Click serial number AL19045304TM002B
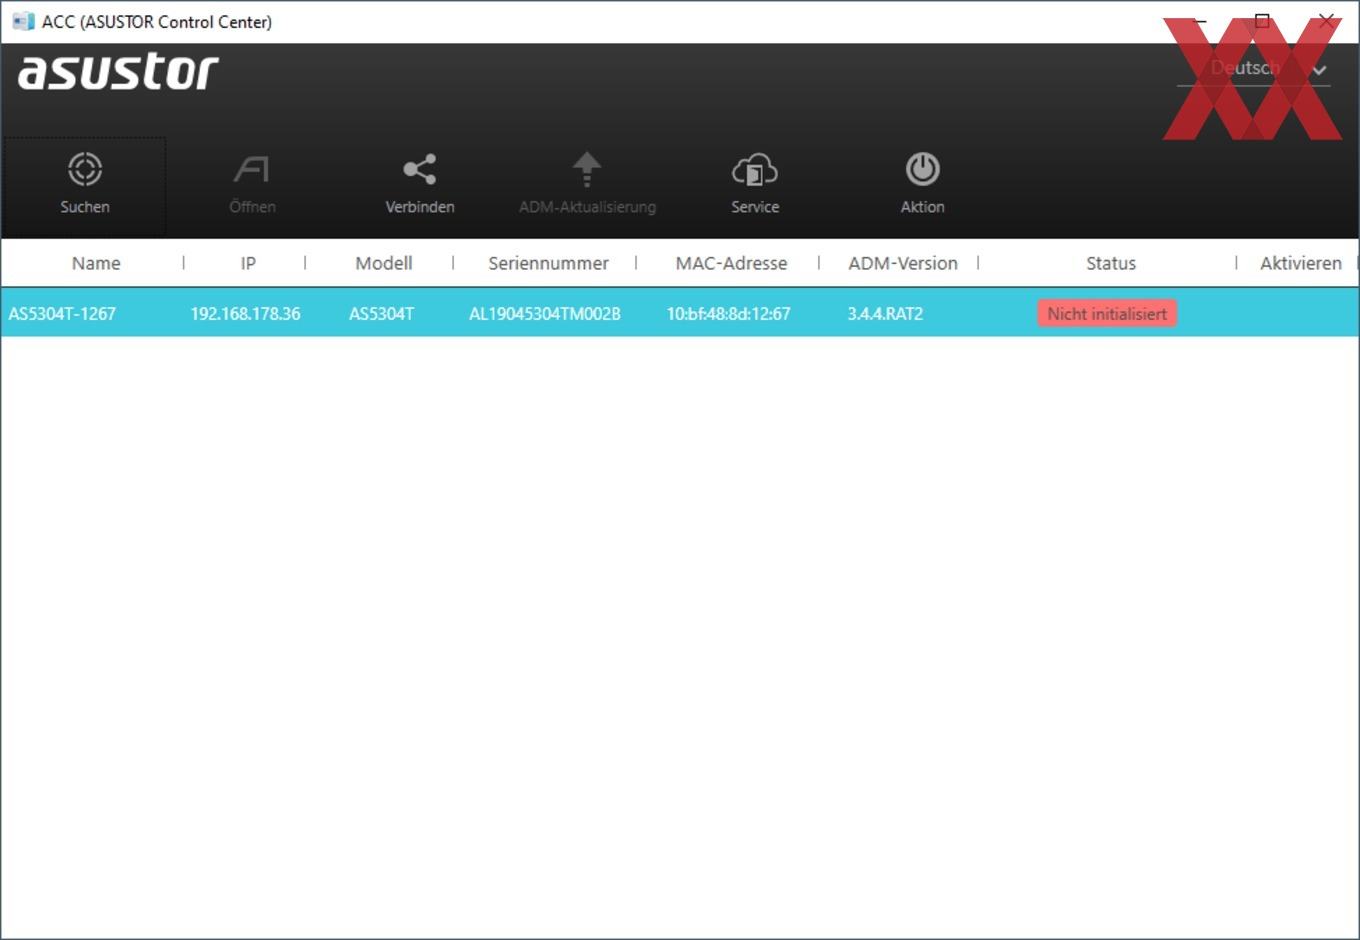This screenshot has height=940, width=1360. [x=545, y=314]
